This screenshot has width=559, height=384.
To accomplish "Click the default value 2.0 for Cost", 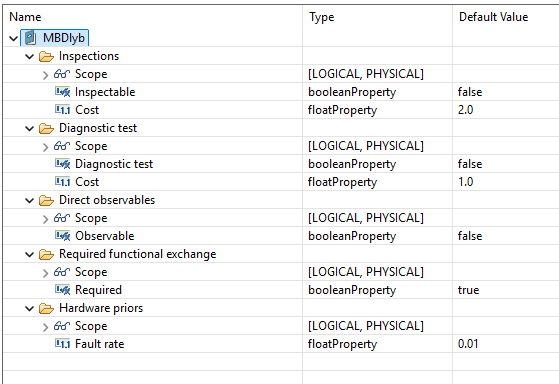I will 465,110.
